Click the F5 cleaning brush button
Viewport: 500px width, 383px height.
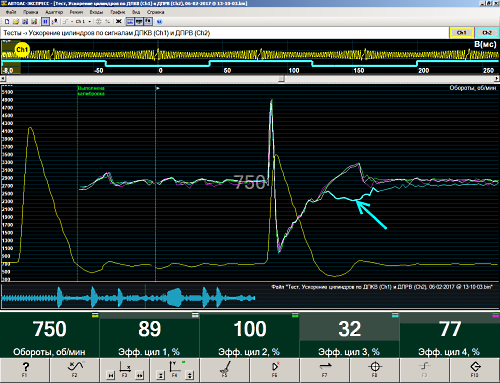(x=225, y=370)
